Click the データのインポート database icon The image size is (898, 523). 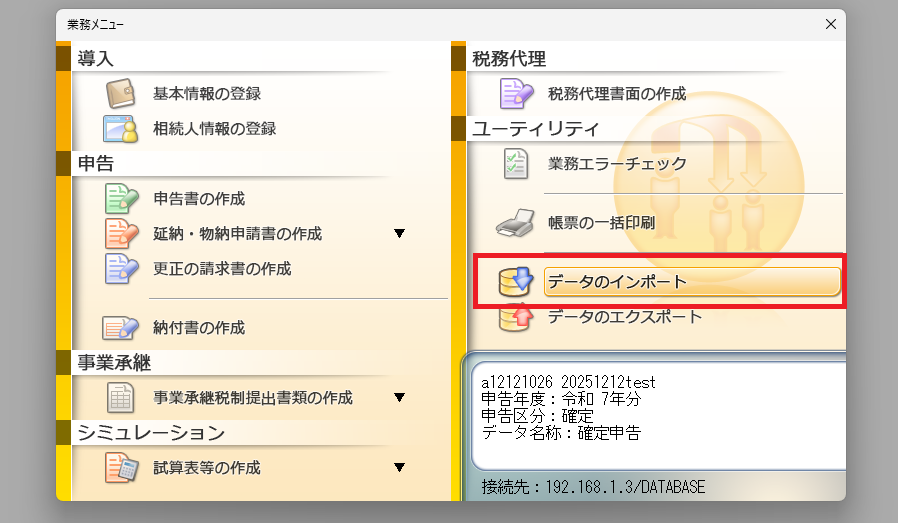click(x=515, y=281)
